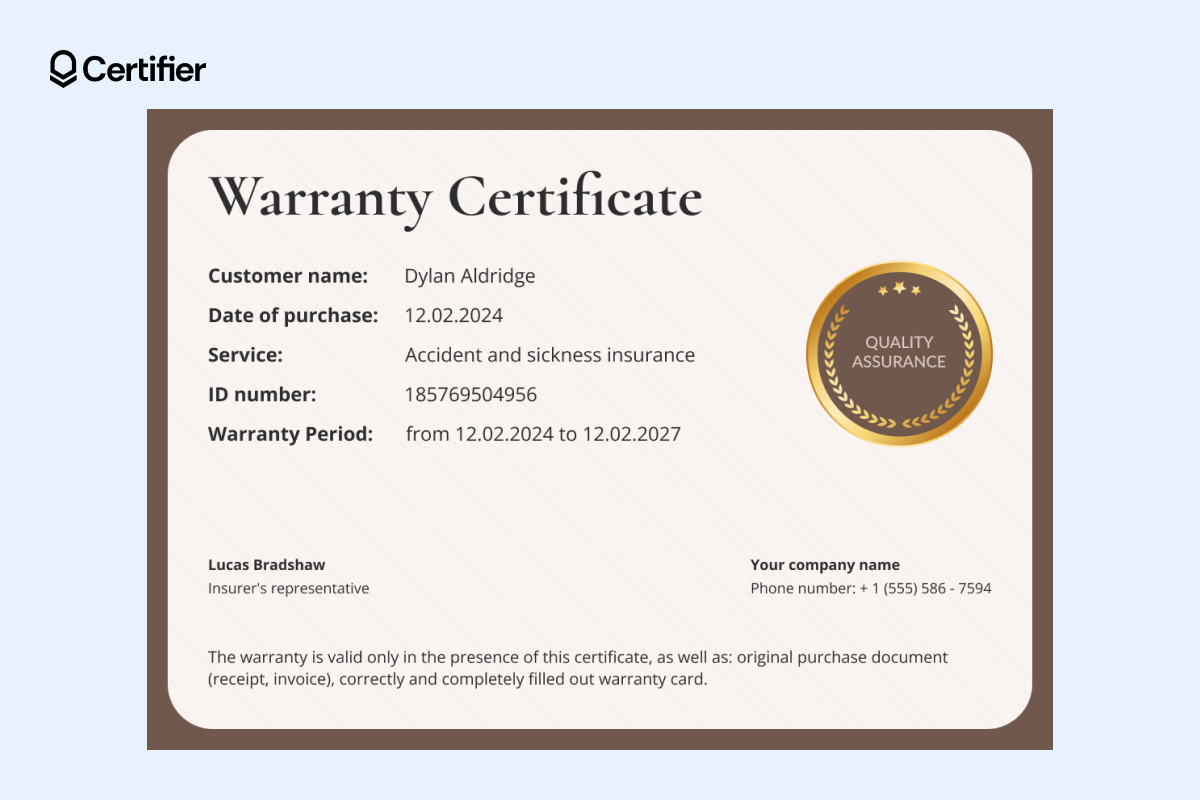Select the Warranty Period date range

point(543,434)
